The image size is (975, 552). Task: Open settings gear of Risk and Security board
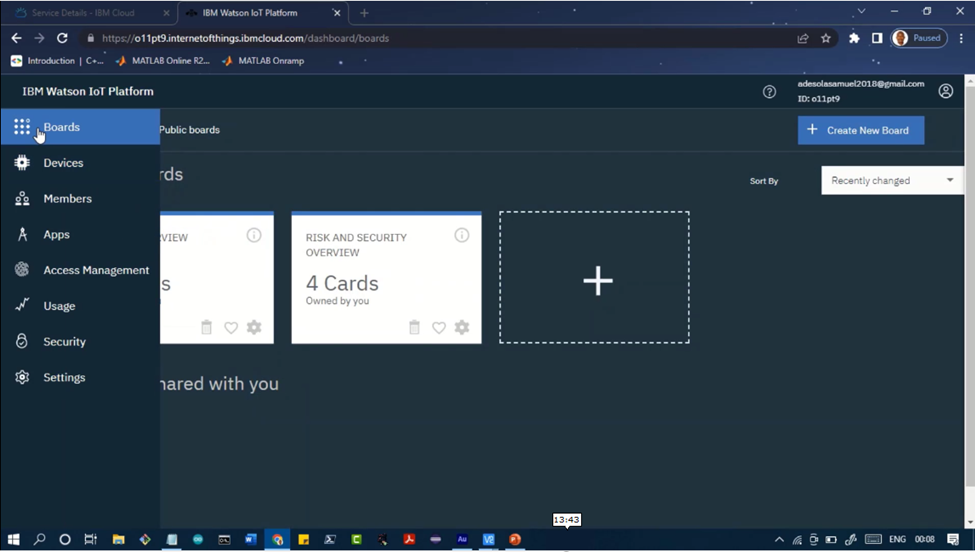462,327
